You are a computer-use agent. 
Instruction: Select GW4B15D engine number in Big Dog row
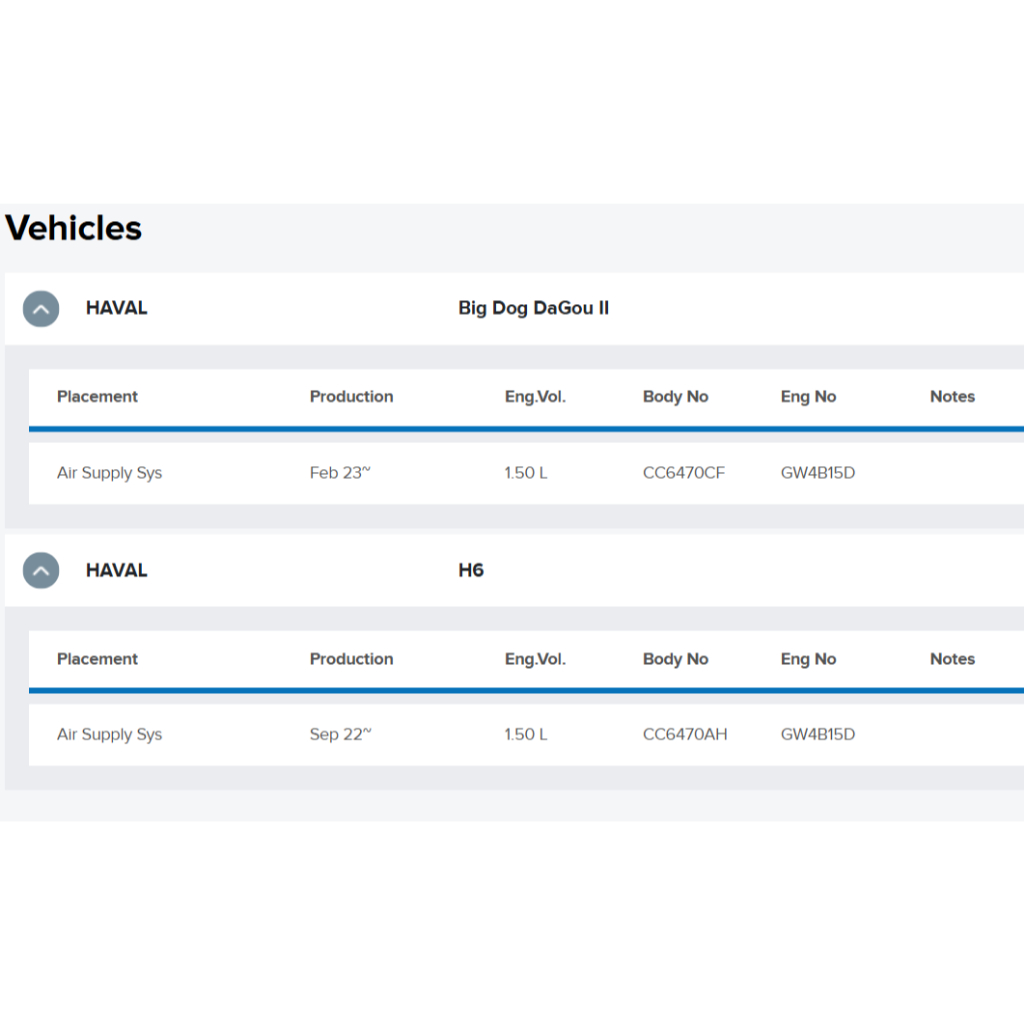817,473
